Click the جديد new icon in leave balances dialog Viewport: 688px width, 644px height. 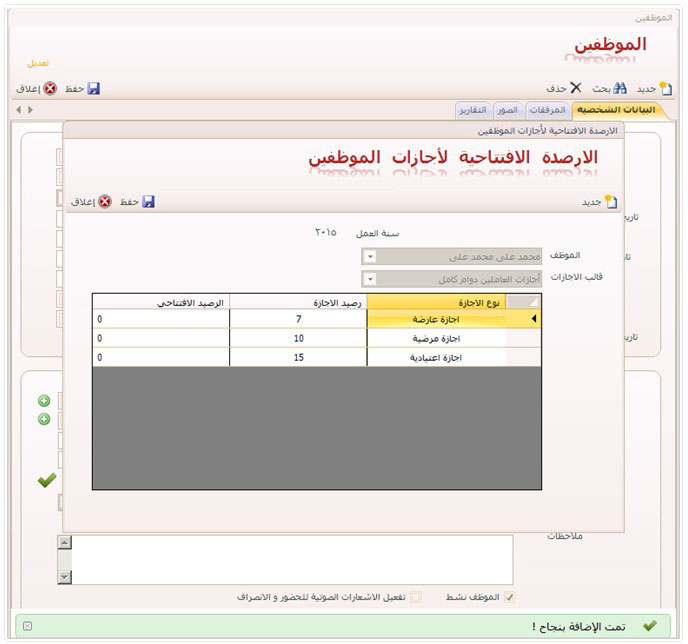611,201
